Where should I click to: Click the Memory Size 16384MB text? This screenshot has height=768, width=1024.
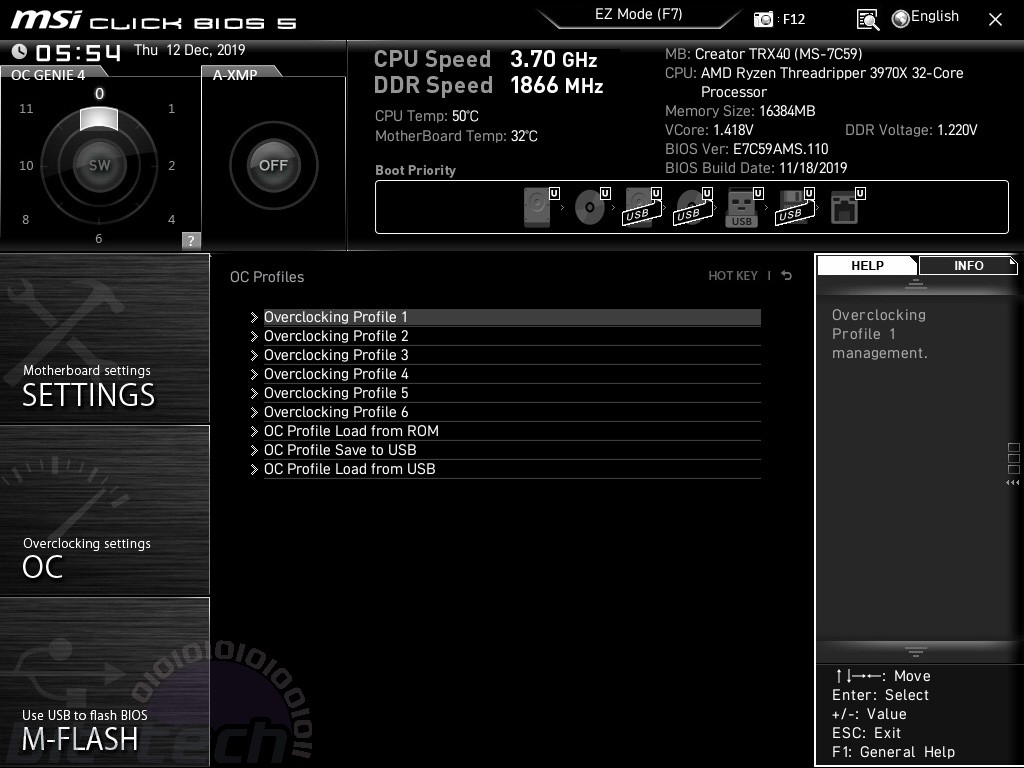(x=740, y=111)
